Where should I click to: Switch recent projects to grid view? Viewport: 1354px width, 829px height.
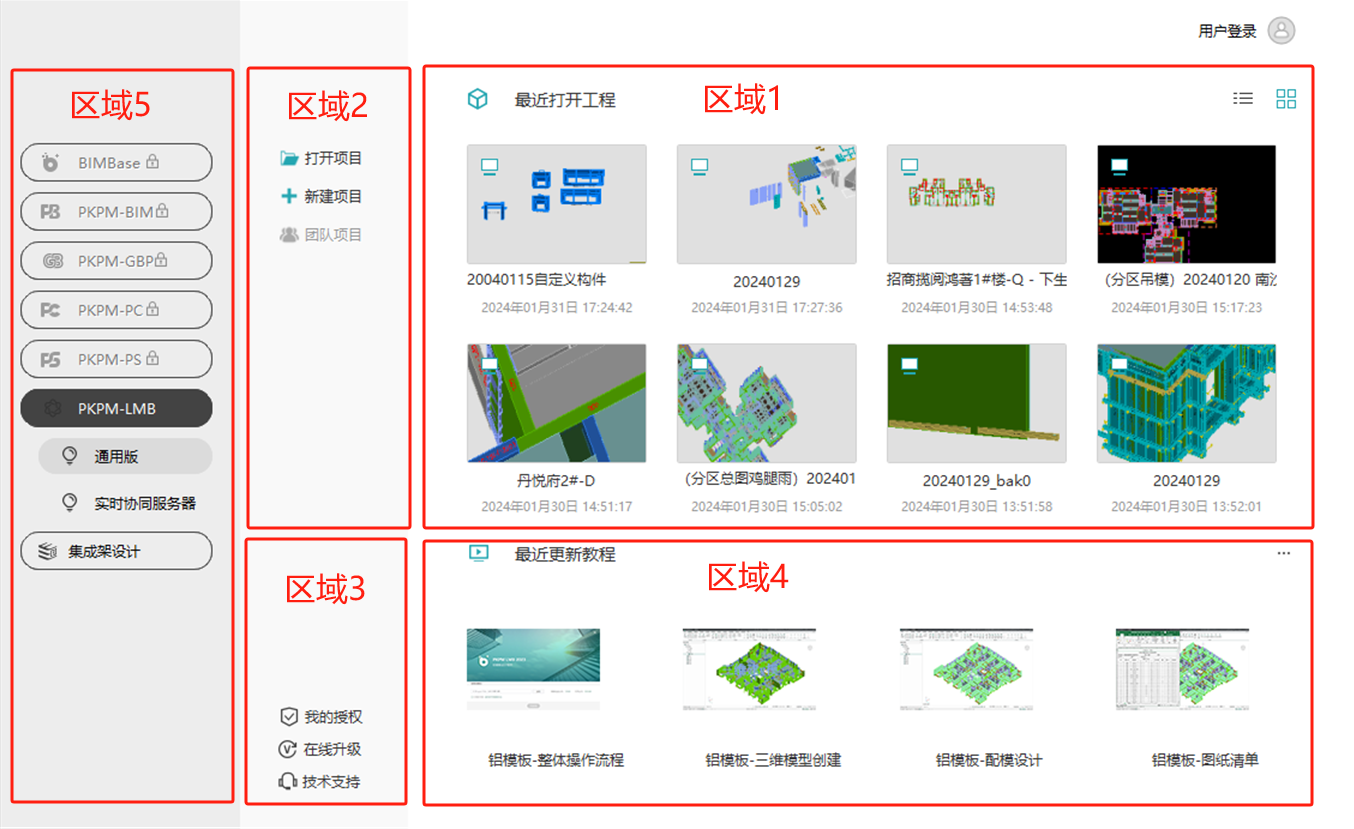point(1286,98)
